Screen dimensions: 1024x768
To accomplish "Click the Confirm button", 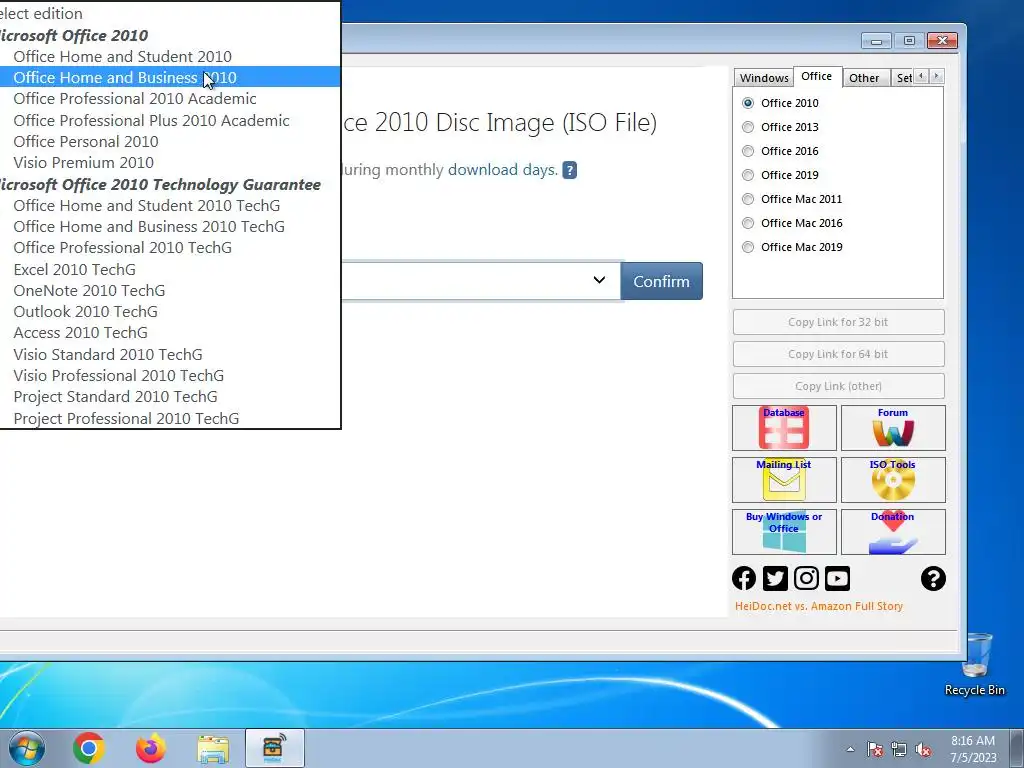I will click(x=662, y=281).
